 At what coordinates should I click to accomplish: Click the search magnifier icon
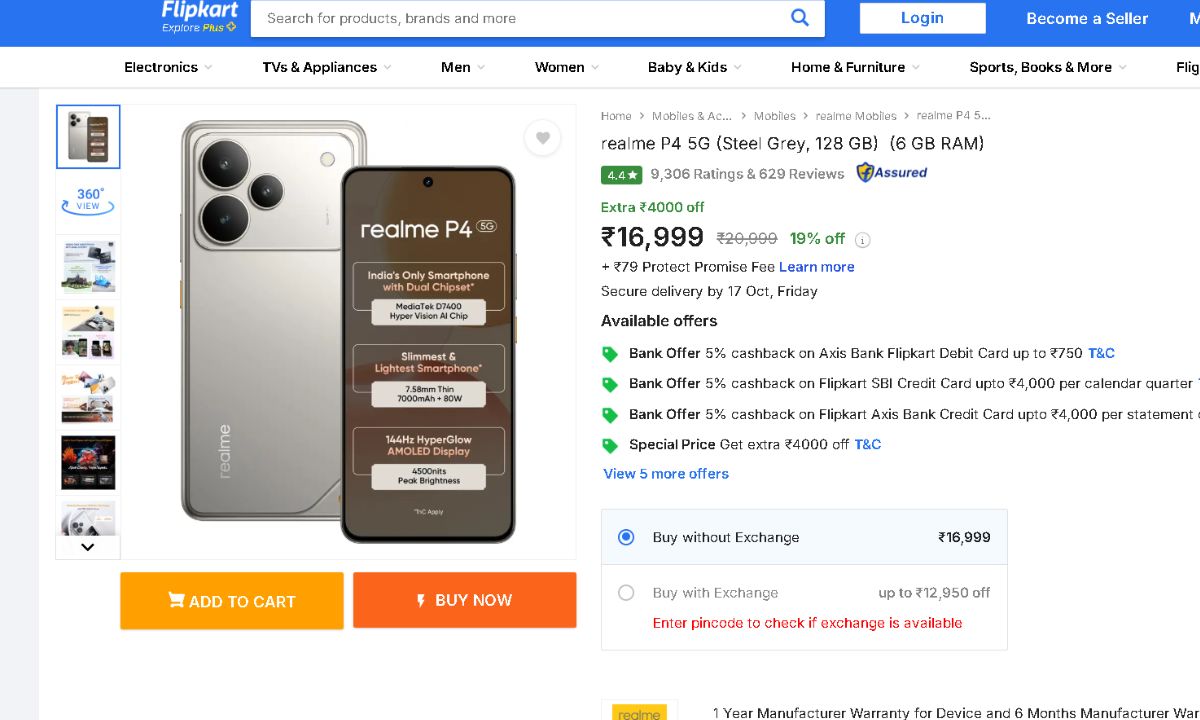click(799, 17)
